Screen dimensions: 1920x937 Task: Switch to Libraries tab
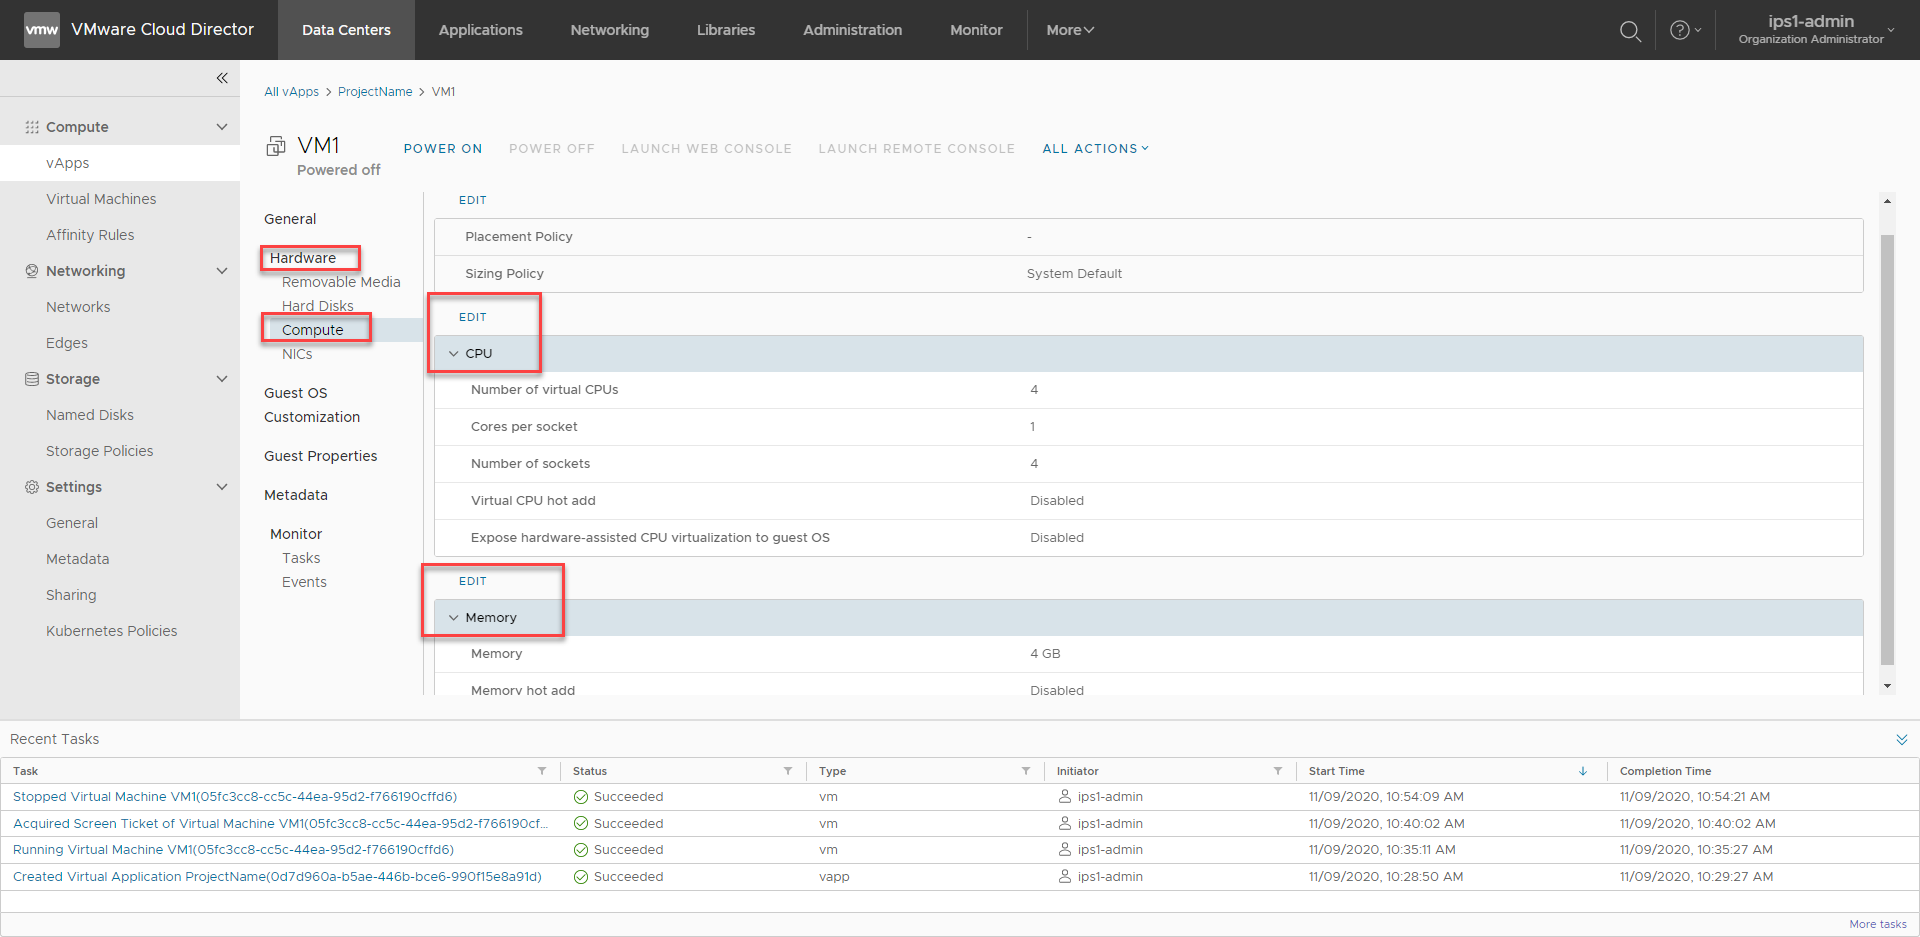pyautogui.click(x=726, y=30)
